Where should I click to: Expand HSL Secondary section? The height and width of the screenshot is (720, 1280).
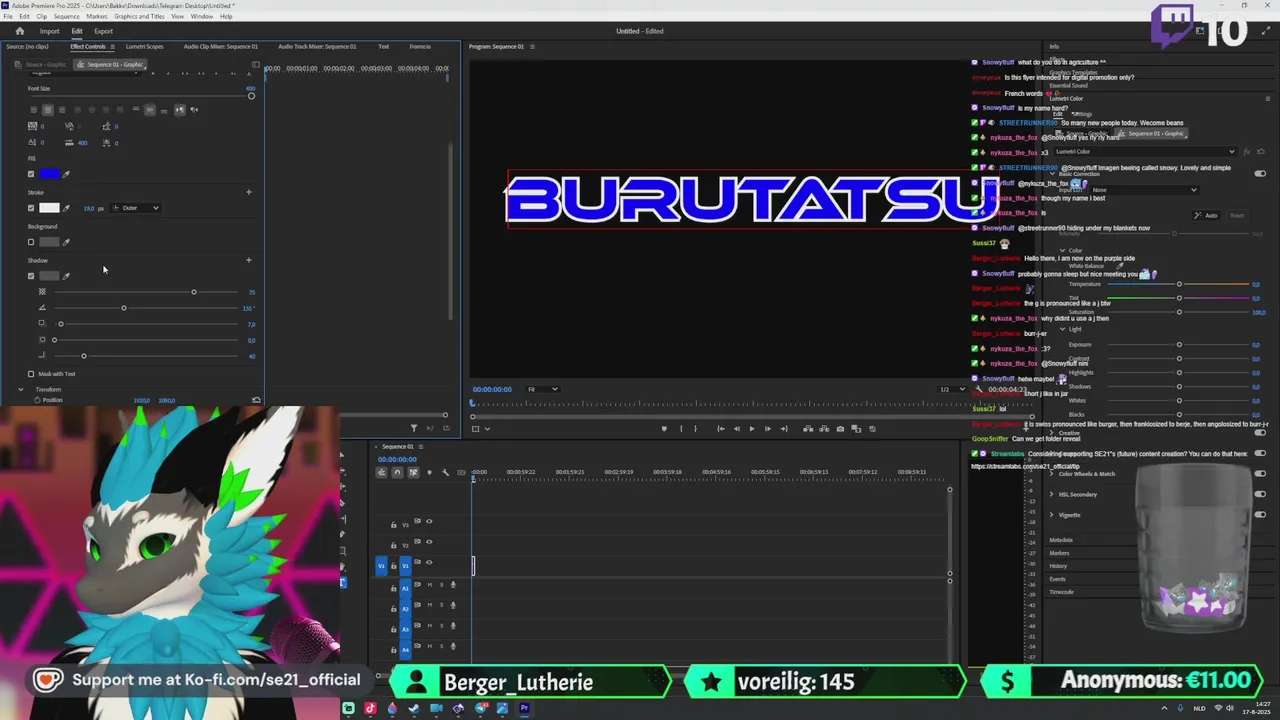point(1051,494)
